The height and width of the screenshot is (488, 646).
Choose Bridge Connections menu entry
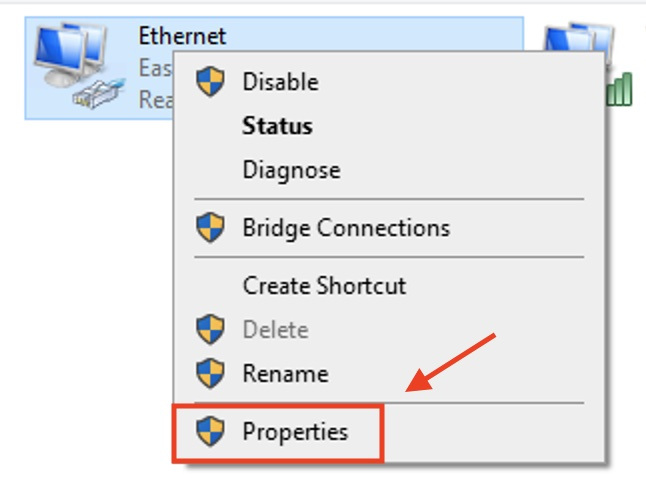tap(346, 228)
